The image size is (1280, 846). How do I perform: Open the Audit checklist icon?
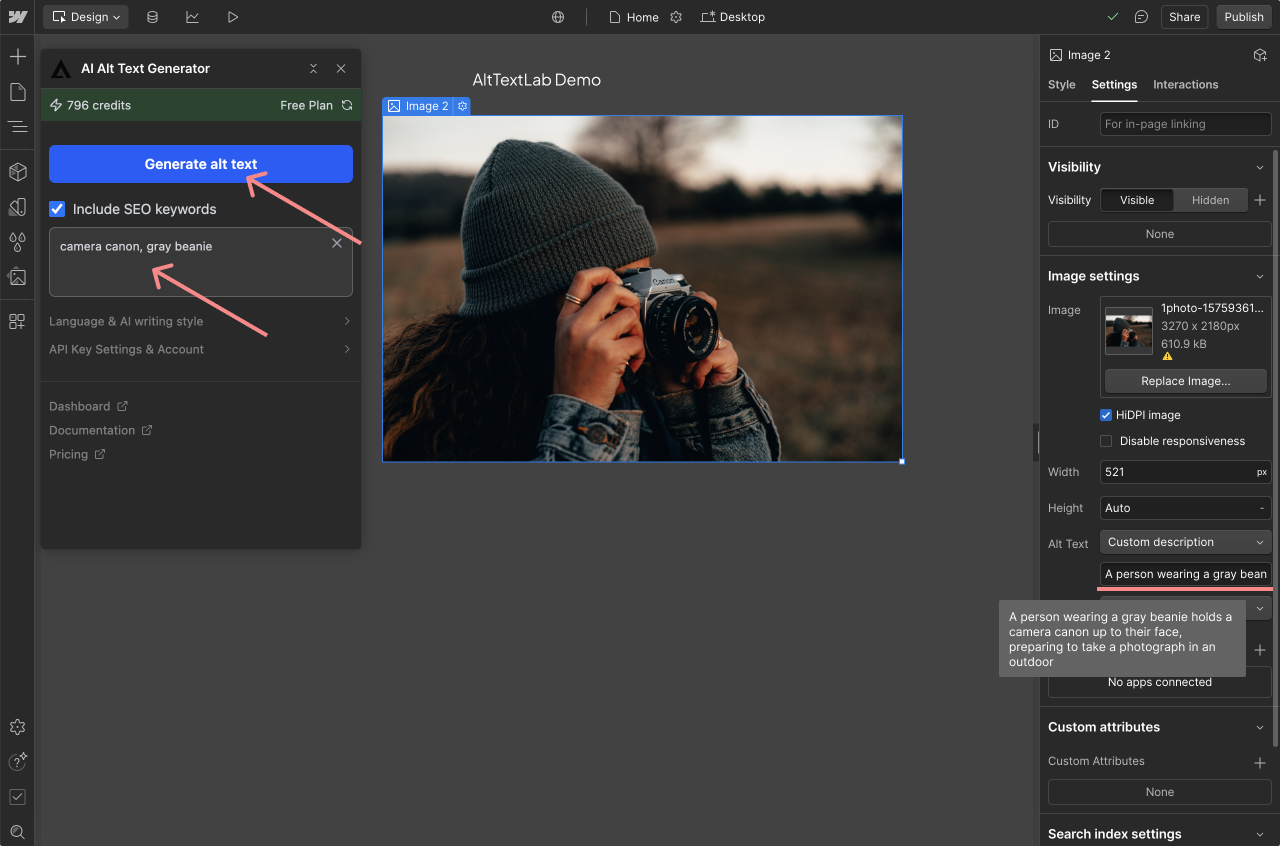point(17,797)
